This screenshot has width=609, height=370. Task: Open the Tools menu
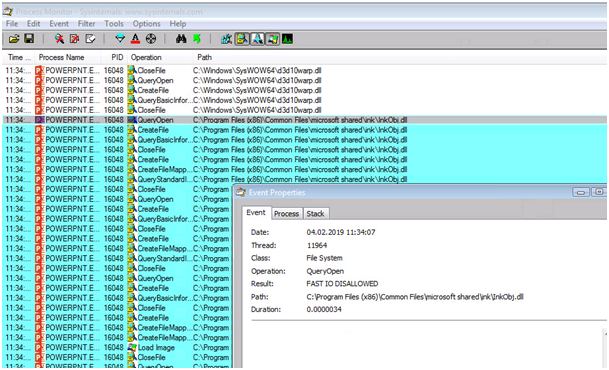click(x=114, y=24)
